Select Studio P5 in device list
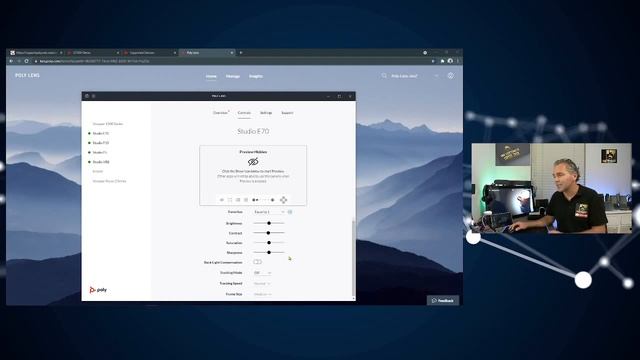The width and height of the screenshot is (640, 360). (100, 152)
